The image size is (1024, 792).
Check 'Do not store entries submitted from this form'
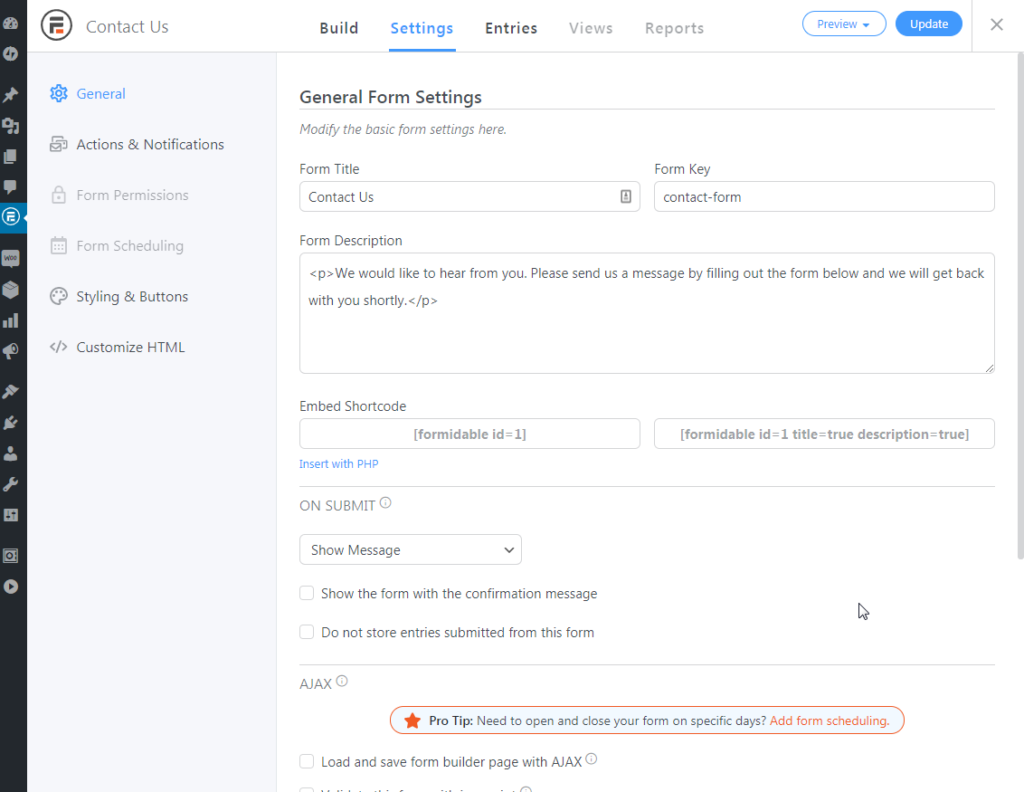pyautogui.click(x=307, y=632)
